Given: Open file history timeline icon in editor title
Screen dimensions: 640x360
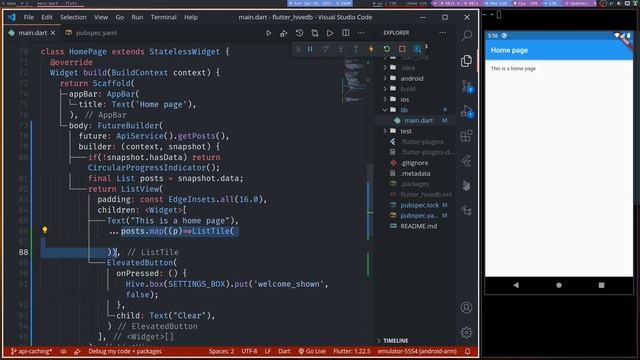Looking at the screenshot, I should pyautogui.click(x=299, y=33).
